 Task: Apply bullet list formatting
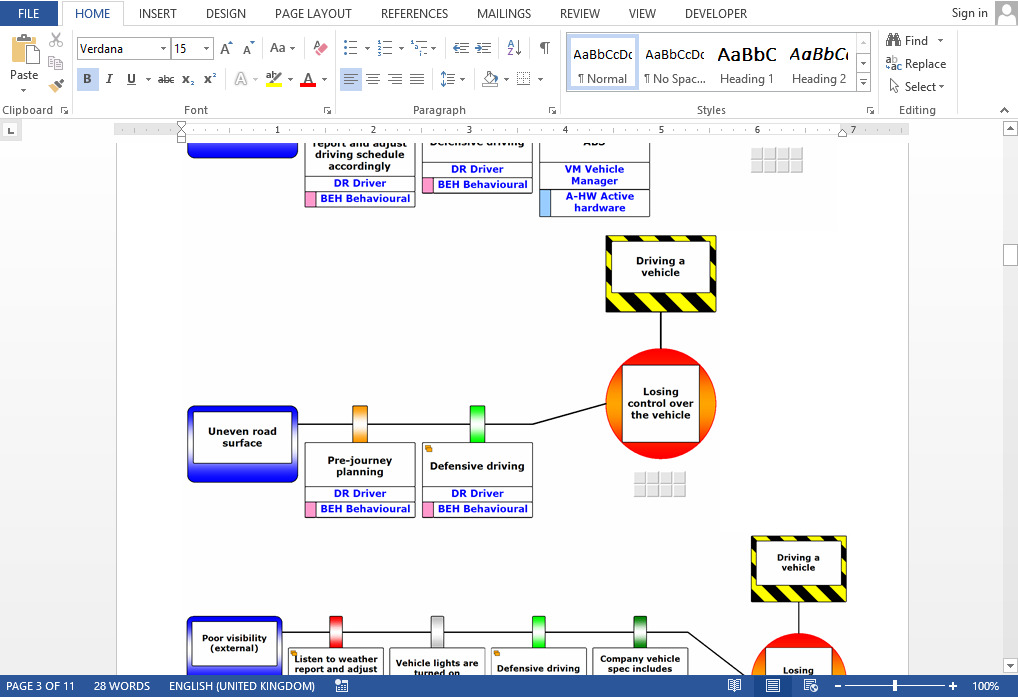point(351,48)
